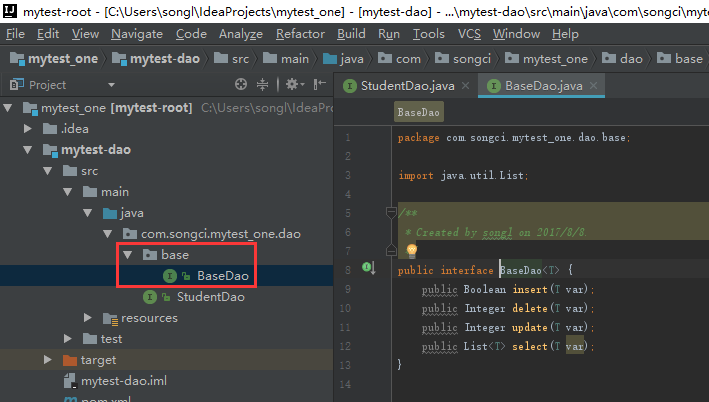Click the select method name on line 12
This screenshot has width=709, height=402.
[530, 346]
